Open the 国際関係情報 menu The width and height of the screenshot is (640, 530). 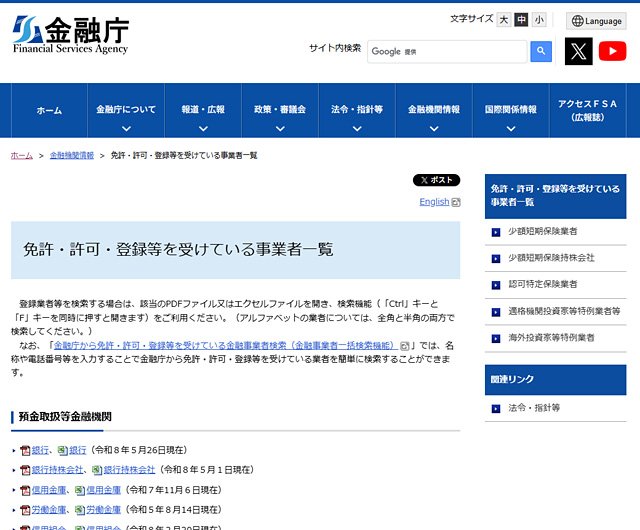[x=511, y=109]
